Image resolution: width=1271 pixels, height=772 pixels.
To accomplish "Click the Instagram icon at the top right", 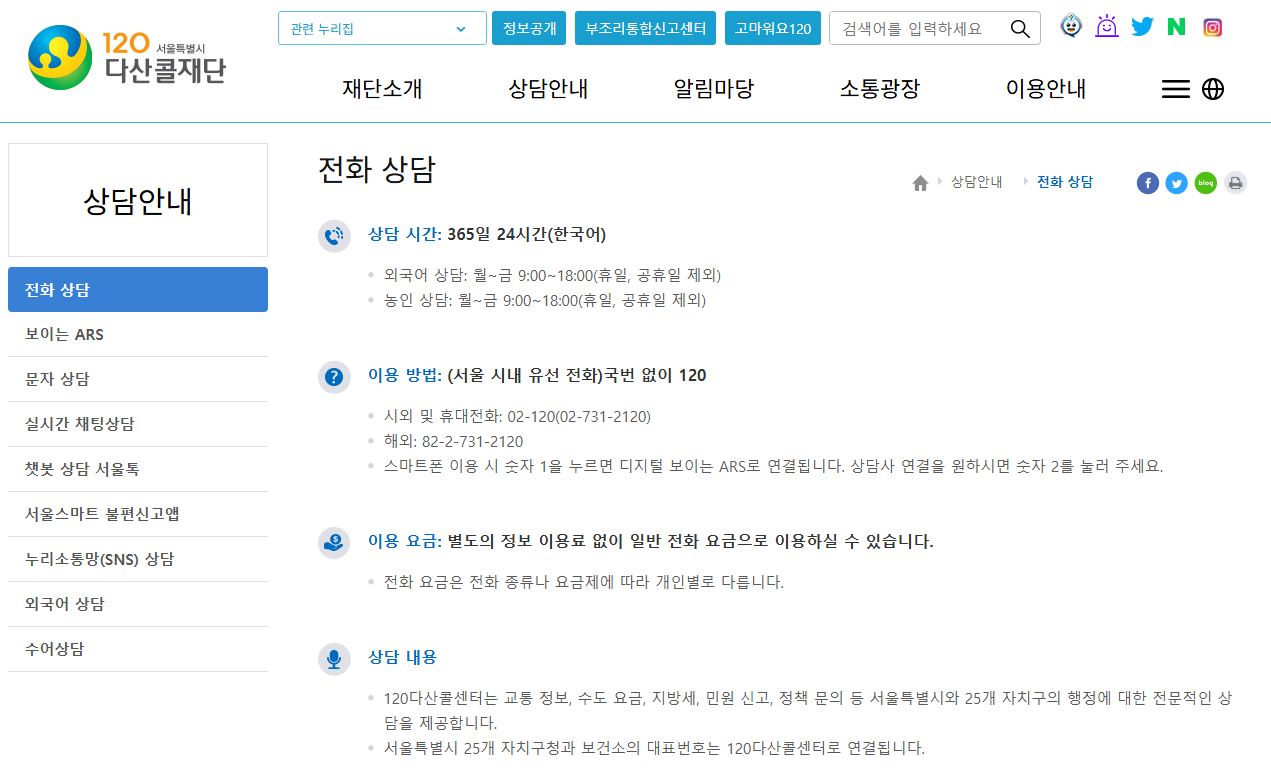I will point(1213,27).
